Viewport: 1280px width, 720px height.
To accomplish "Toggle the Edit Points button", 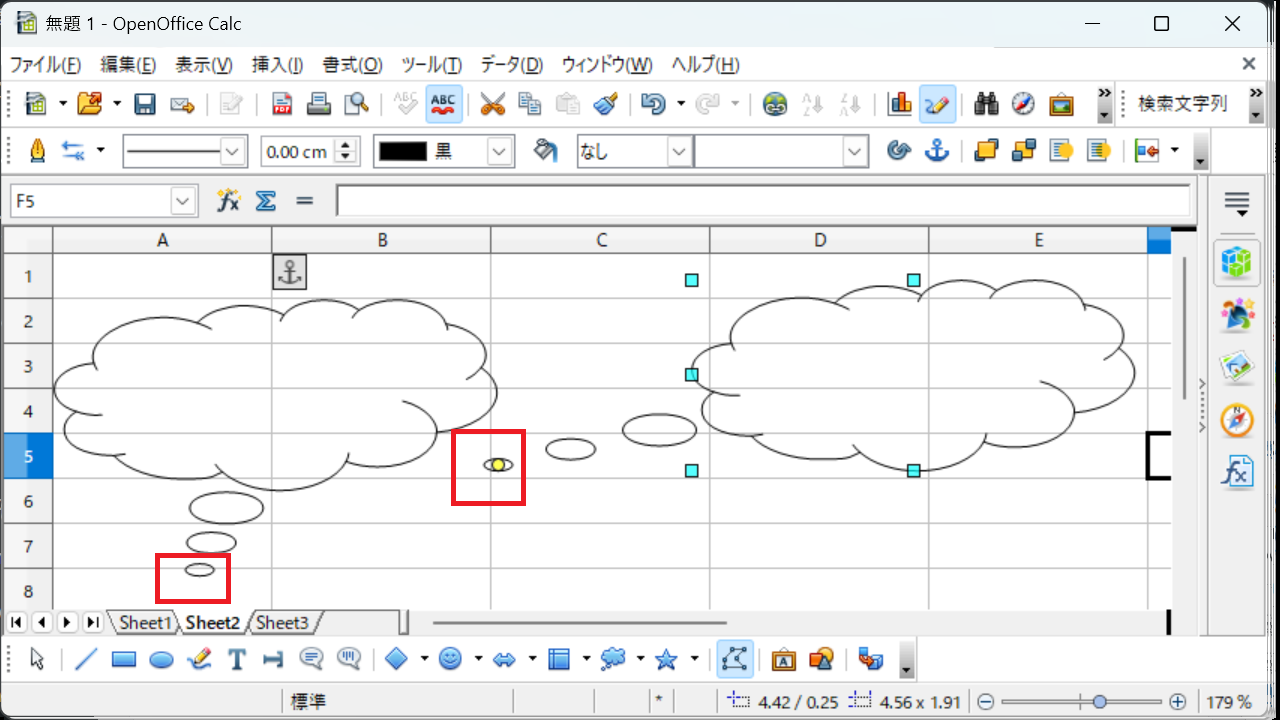I will 735,659.
